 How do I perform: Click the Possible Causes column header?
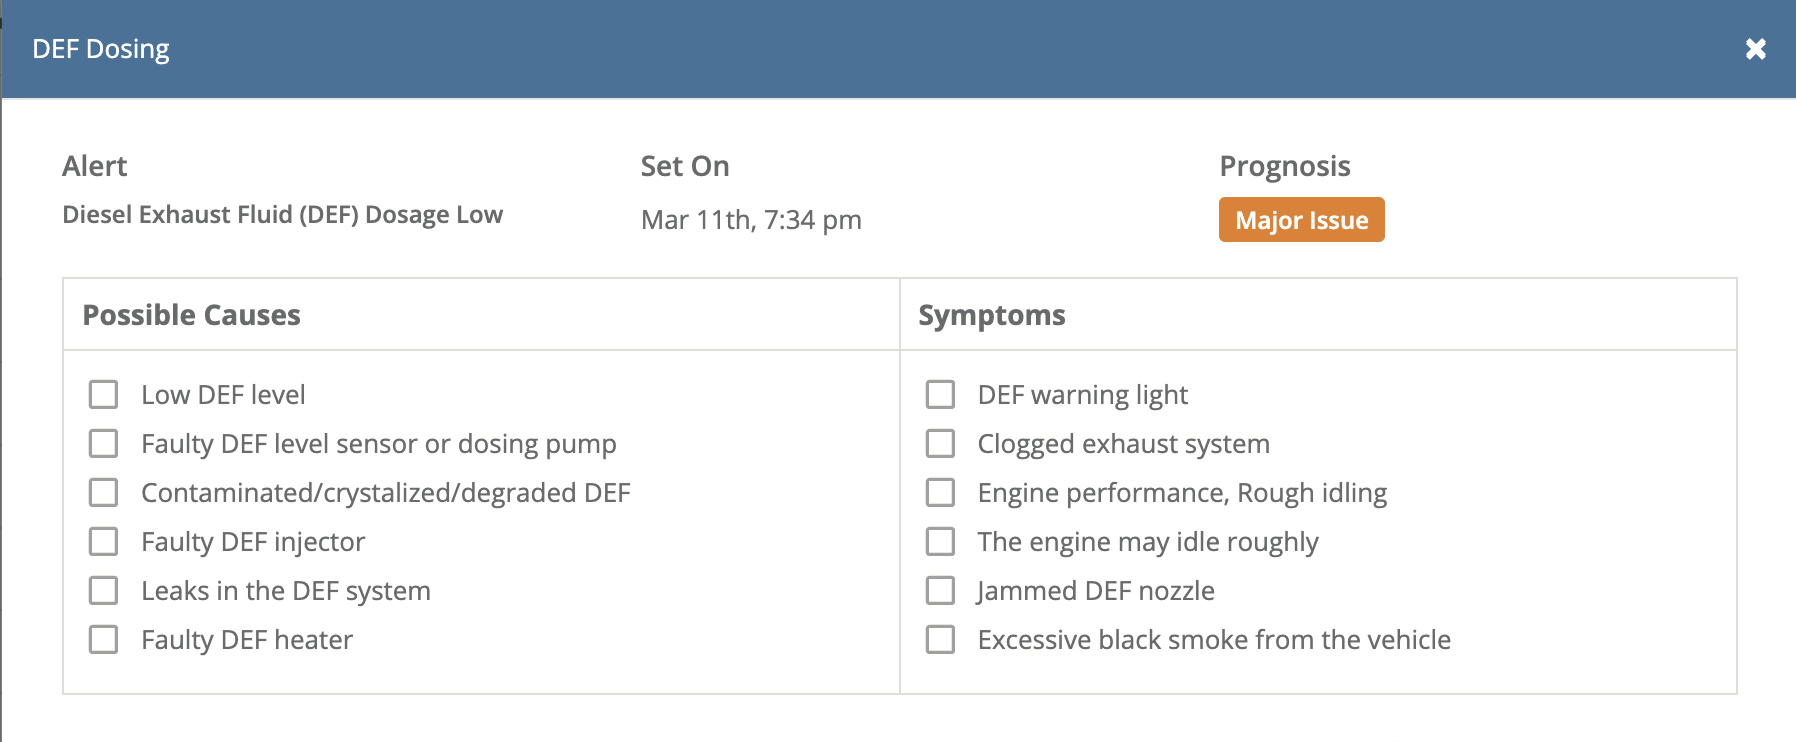(192, 315)
